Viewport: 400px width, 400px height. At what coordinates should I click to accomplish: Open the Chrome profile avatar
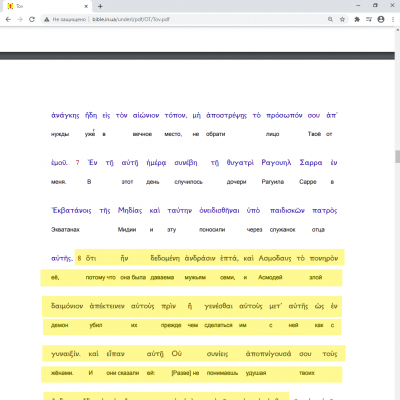(381, 19)
